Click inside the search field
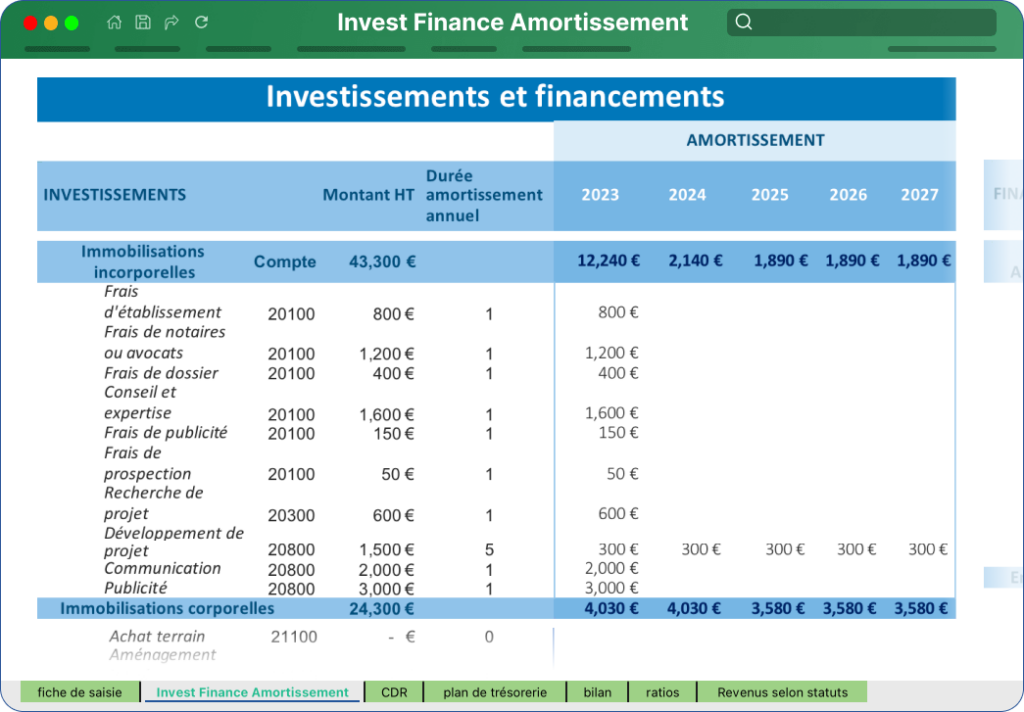The width and height of the screenshot is (1024, 712). pos(861,22)
